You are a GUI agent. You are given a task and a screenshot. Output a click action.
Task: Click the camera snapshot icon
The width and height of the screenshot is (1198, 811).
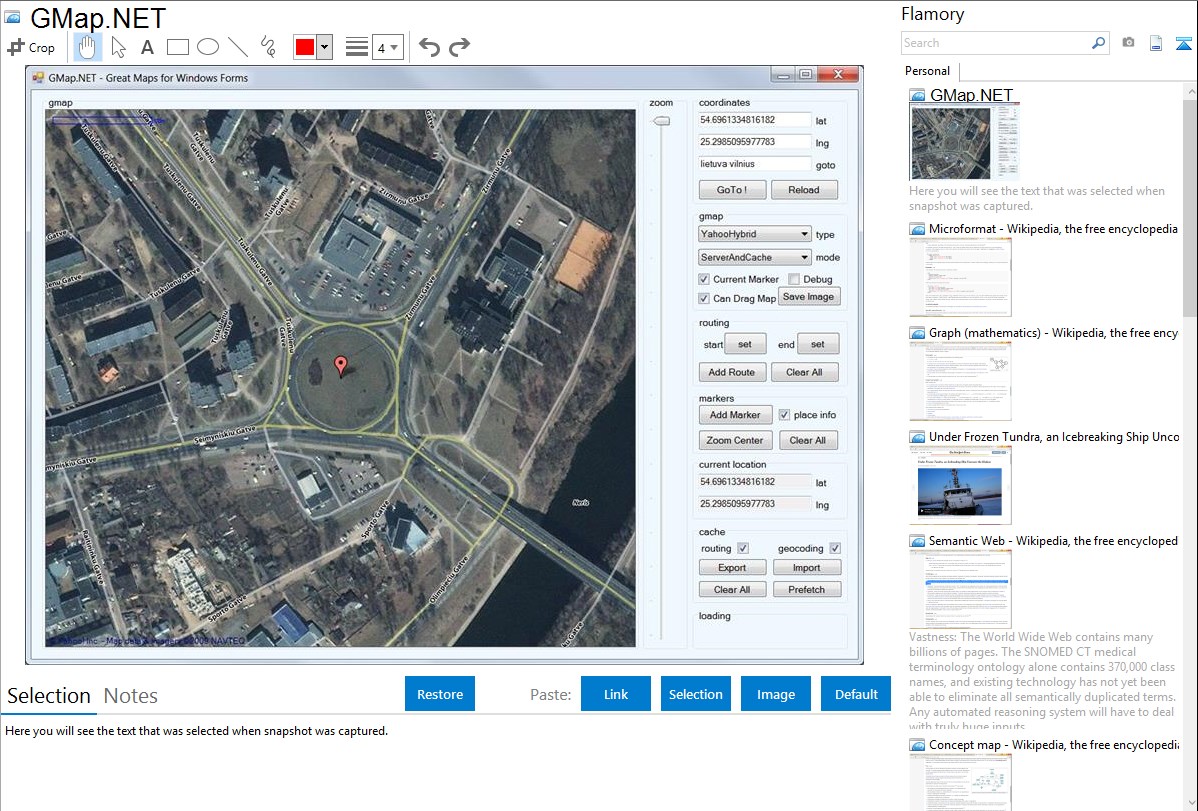pyautogui.click(x=1128, y=43)
